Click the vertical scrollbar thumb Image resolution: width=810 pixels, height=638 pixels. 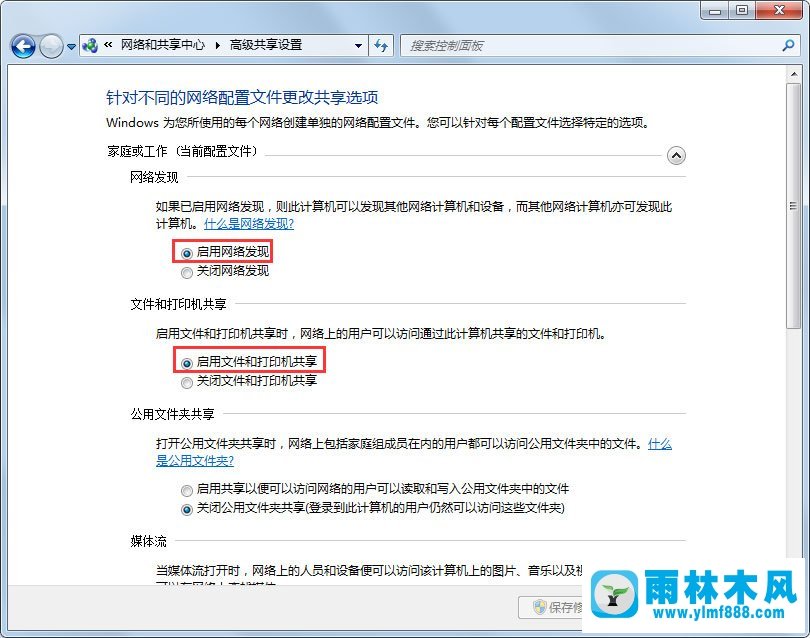tap(793, 205)
